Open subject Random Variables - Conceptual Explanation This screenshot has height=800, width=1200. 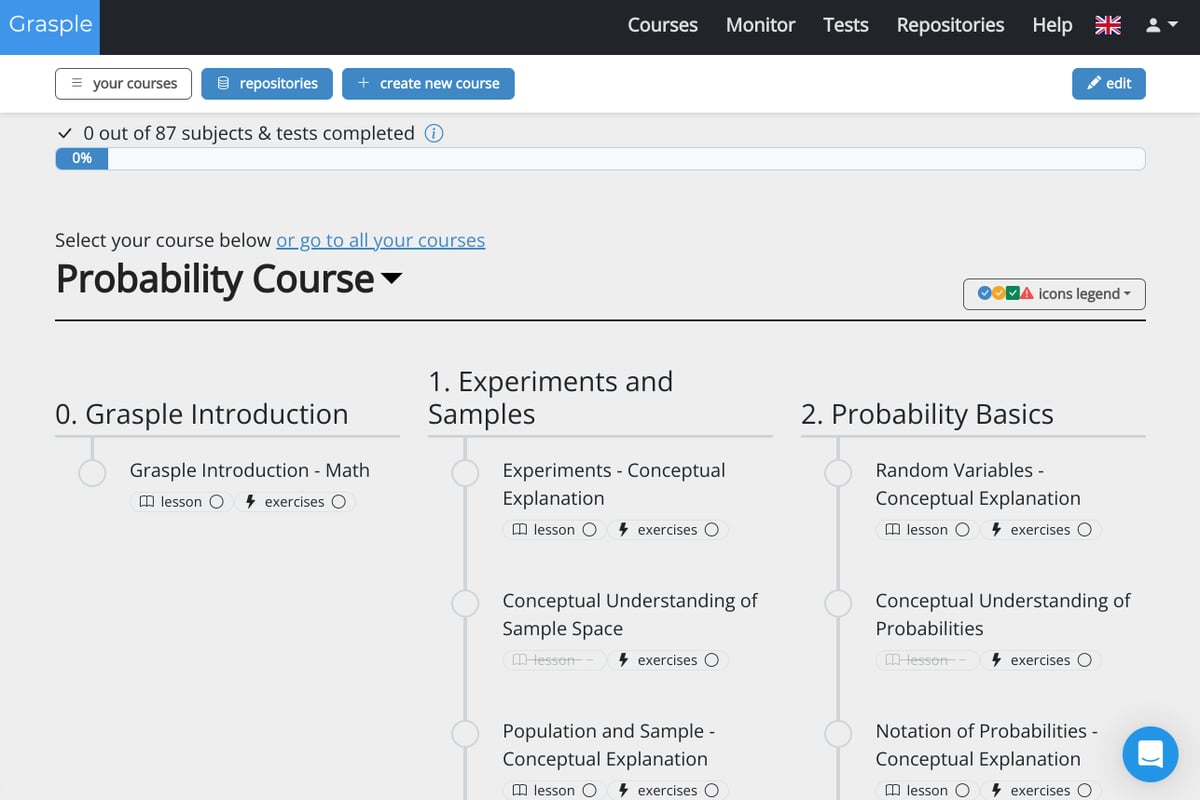[x=978, y=484]
